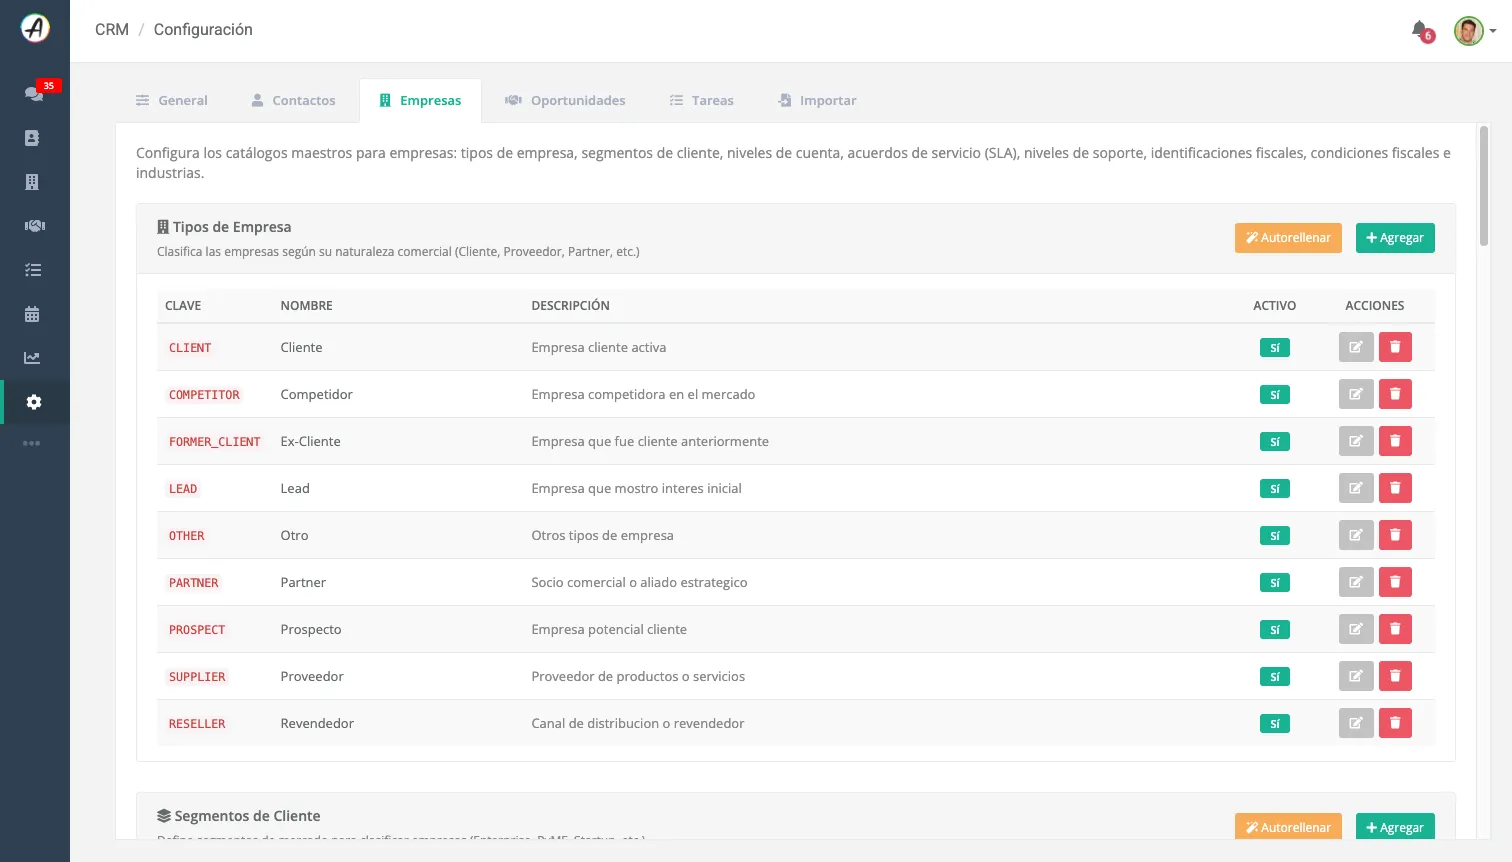Click the NOMBRE column header

[x=306, y=306]
